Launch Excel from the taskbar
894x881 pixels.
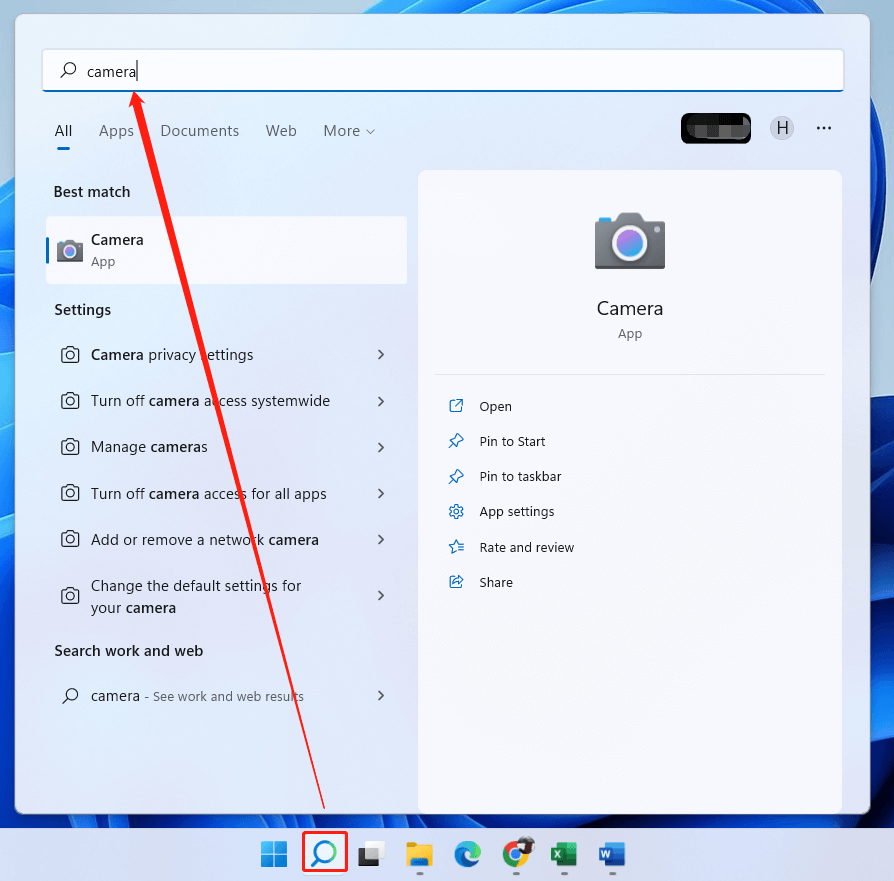[x=563, y=855]
